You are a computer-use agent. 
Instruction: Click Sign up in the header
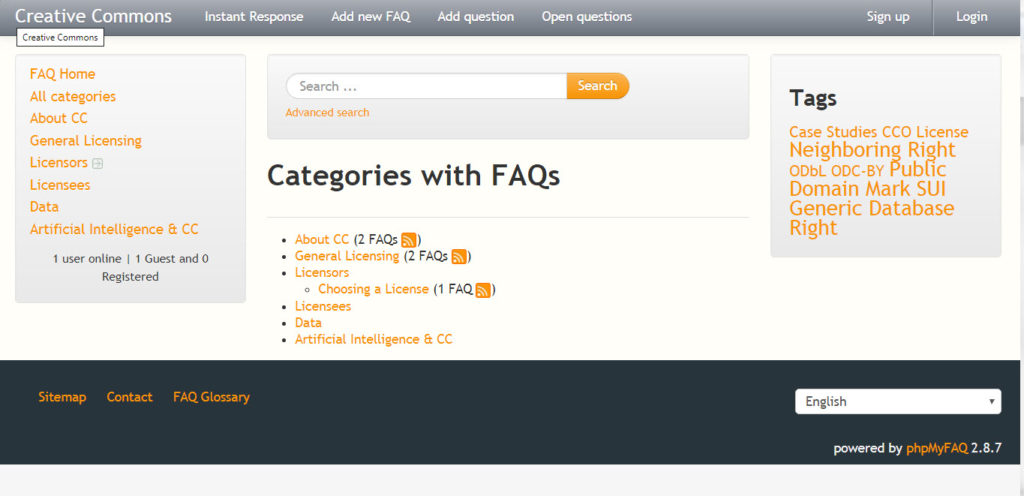pyautogui.click(x=887, y=17)
